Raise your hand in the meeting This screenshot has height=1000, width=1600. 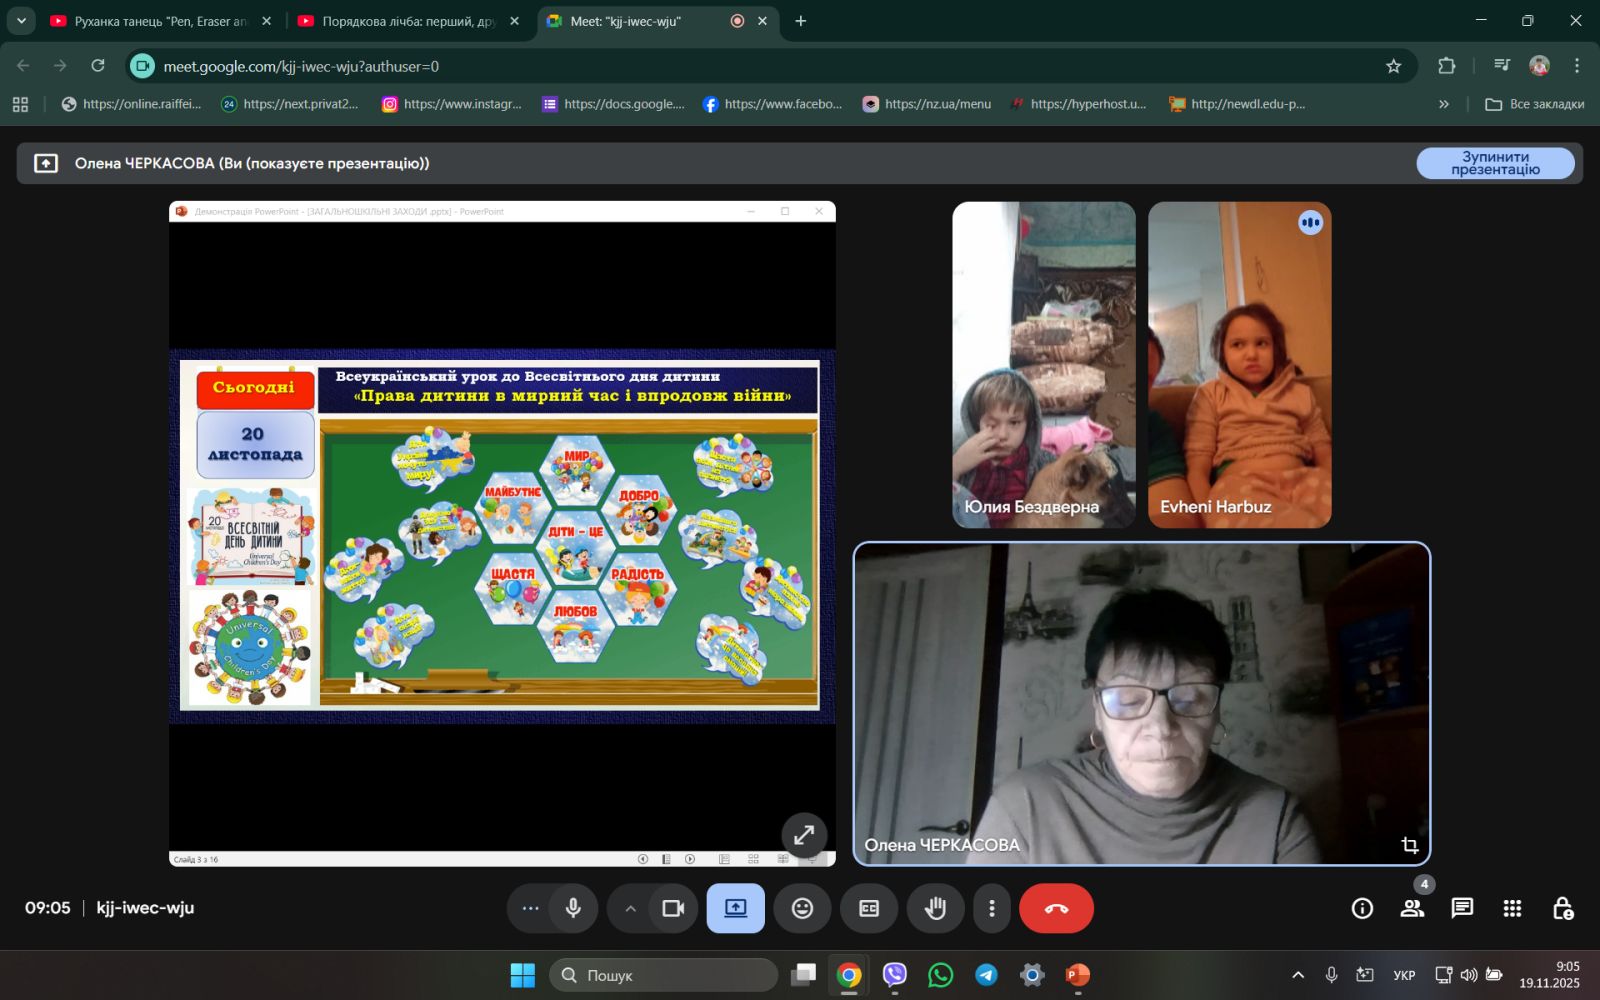(935, 908)
